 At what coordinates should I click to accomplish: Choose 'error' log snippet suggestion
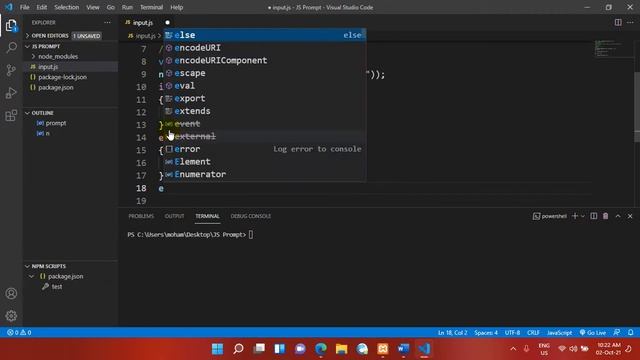(264, 149)
